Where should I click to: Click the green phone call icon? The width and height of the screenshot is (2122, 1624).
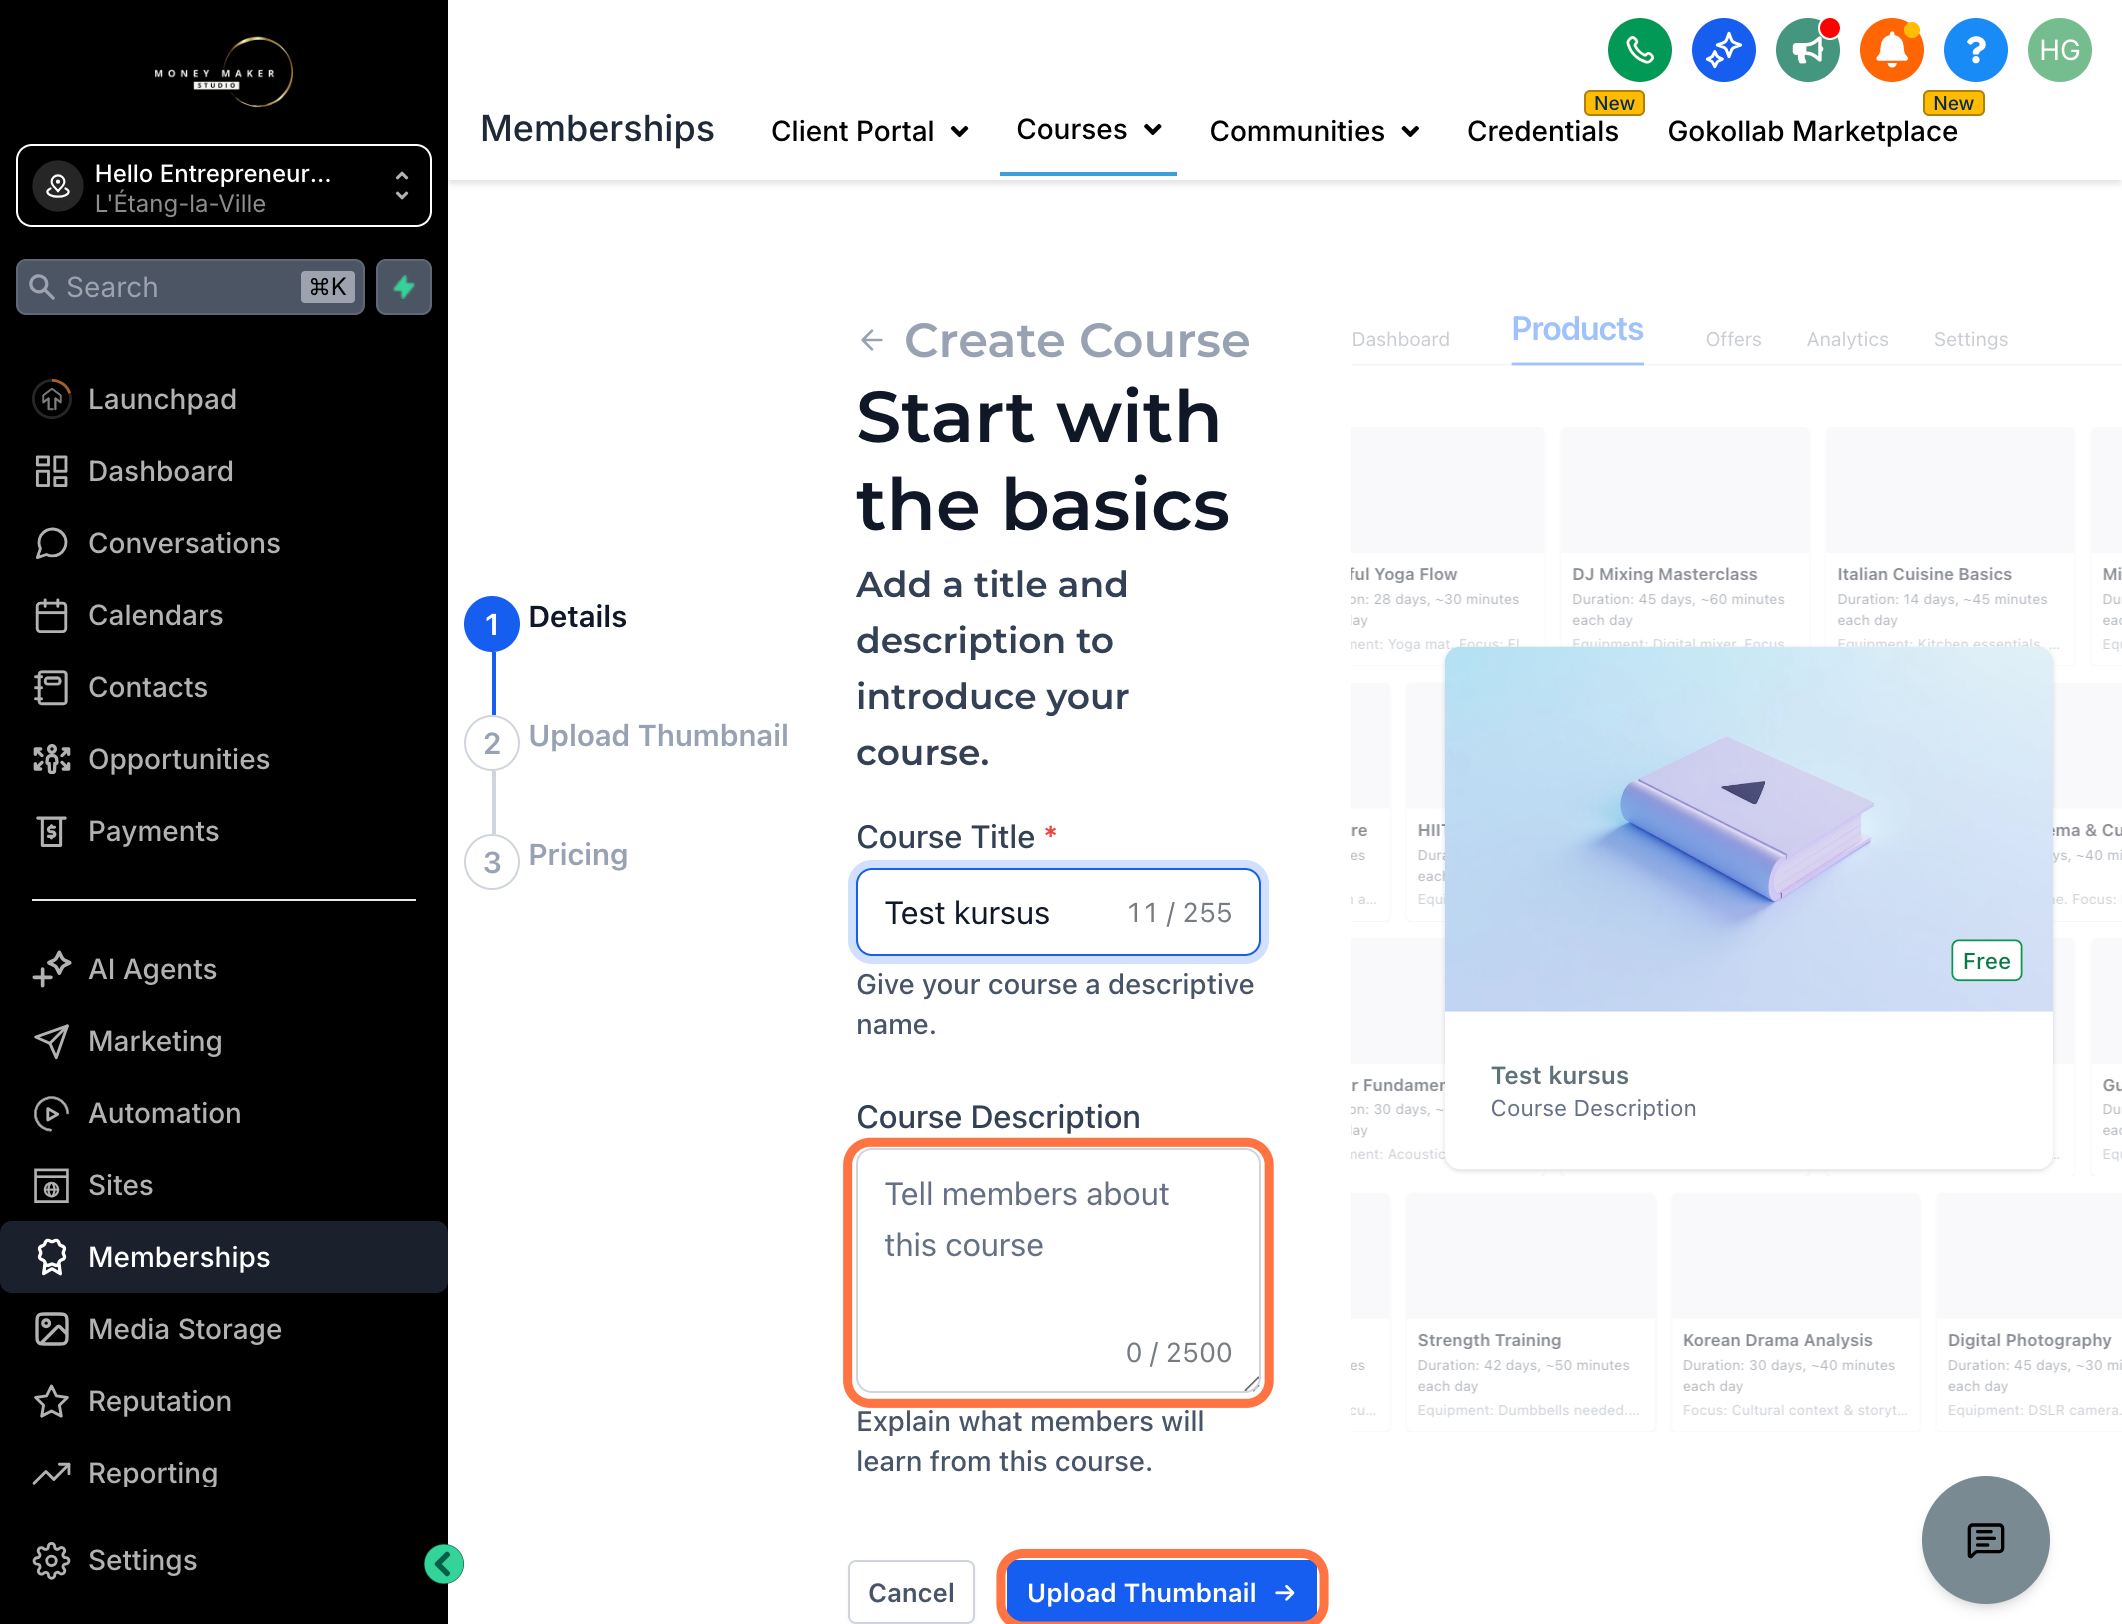[x=1639, y=50]
